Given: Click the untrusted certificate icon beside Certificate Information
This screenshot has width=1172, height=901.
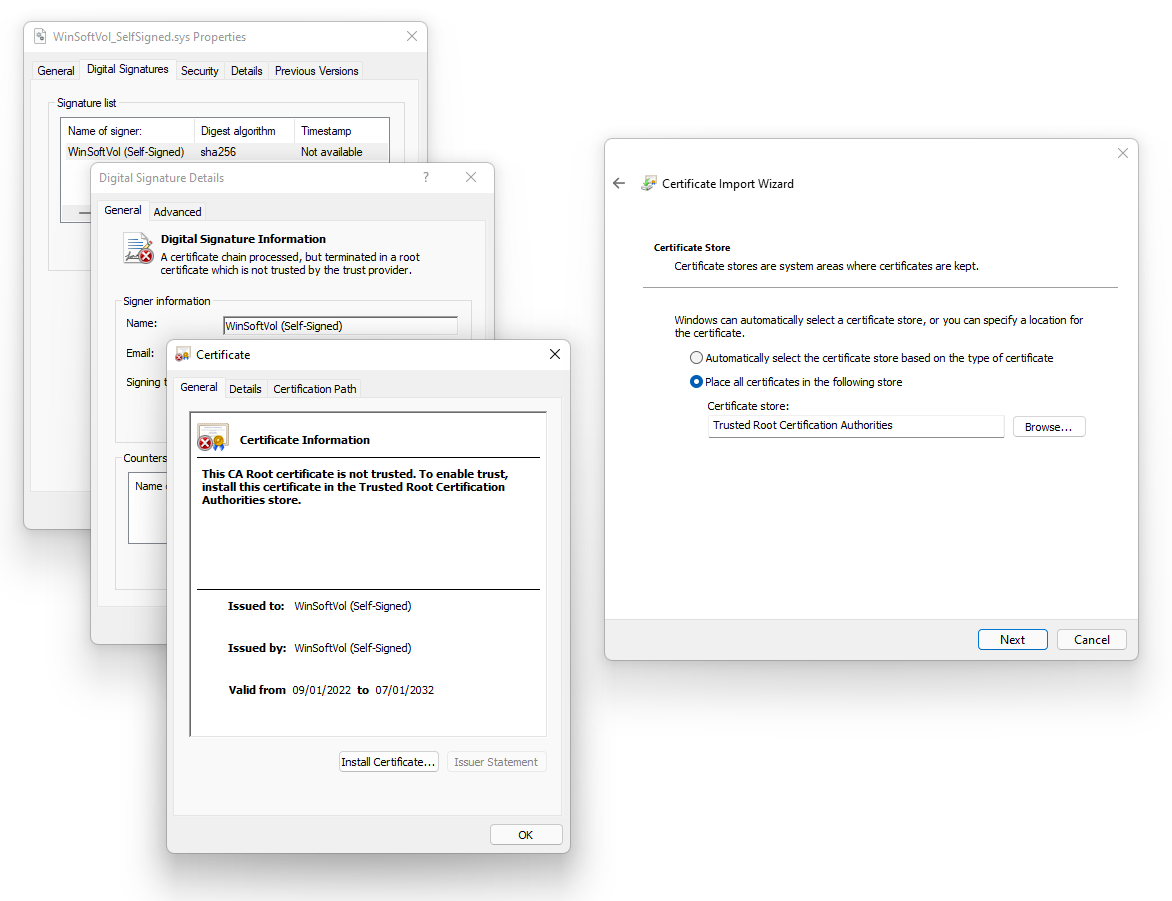Looking at the screenshot, I should [x=212, y=438].
